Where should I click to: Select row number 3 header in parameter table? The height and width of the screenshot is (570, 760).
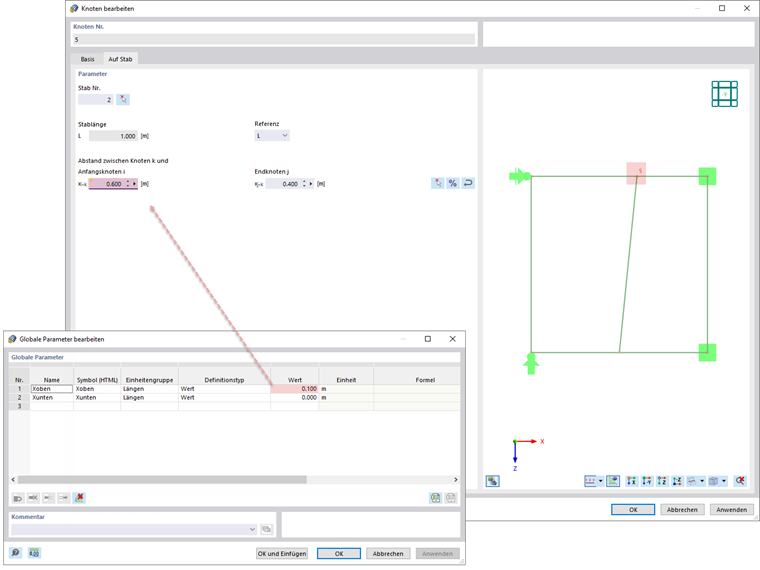(19, 406)
